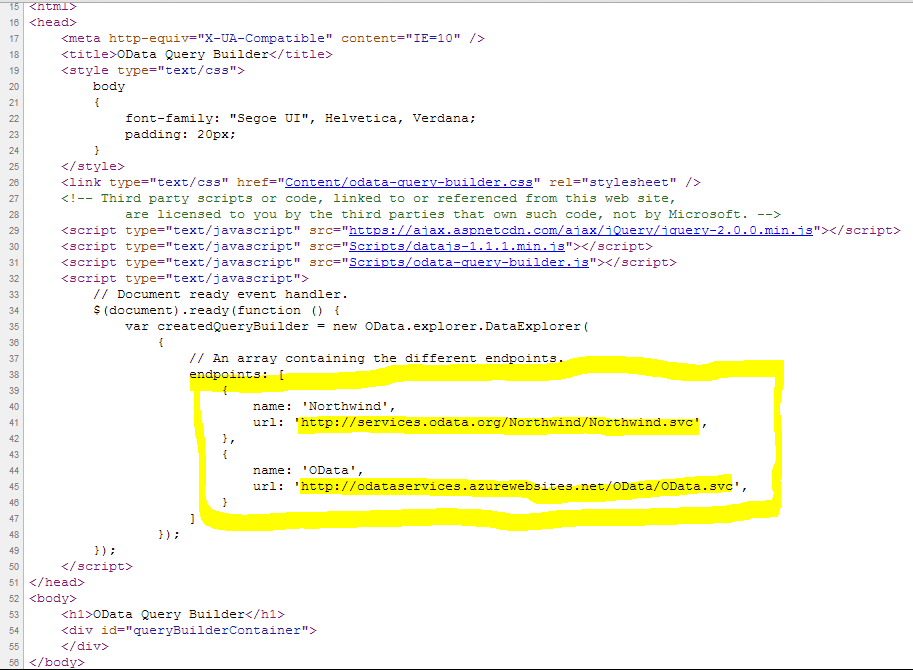The image size is (913, 670).
Task: Click the comment line "are licensed to you"
Action: 452,214
